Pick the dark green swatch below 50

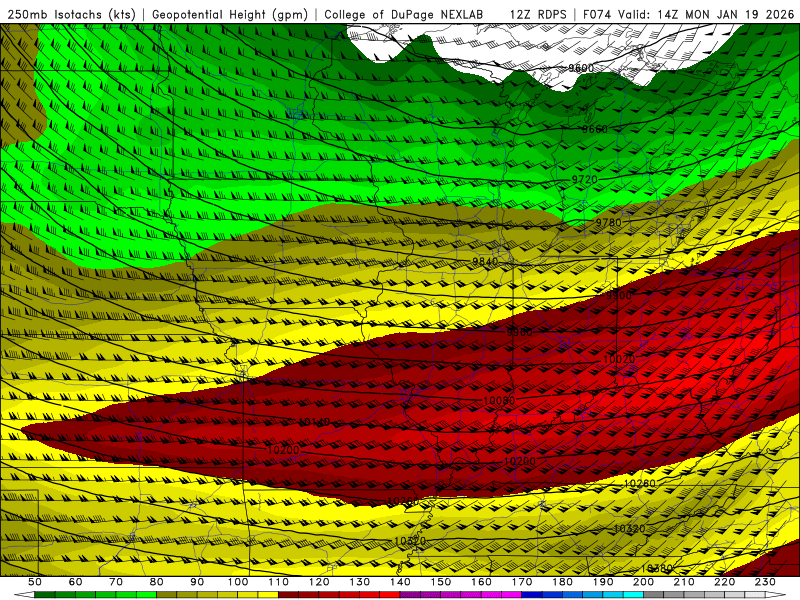(44, 594)
